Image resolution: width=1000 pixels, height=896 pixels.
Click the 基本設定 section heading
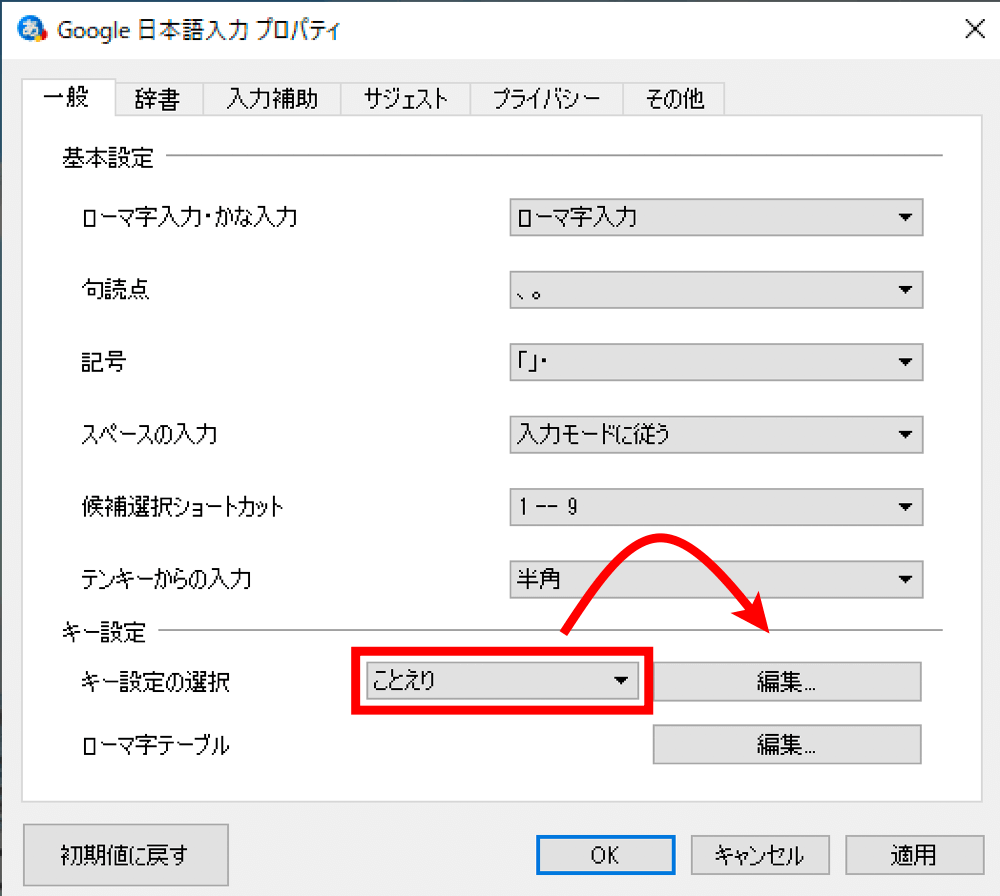pyautogui.click(x=108, y=157)
